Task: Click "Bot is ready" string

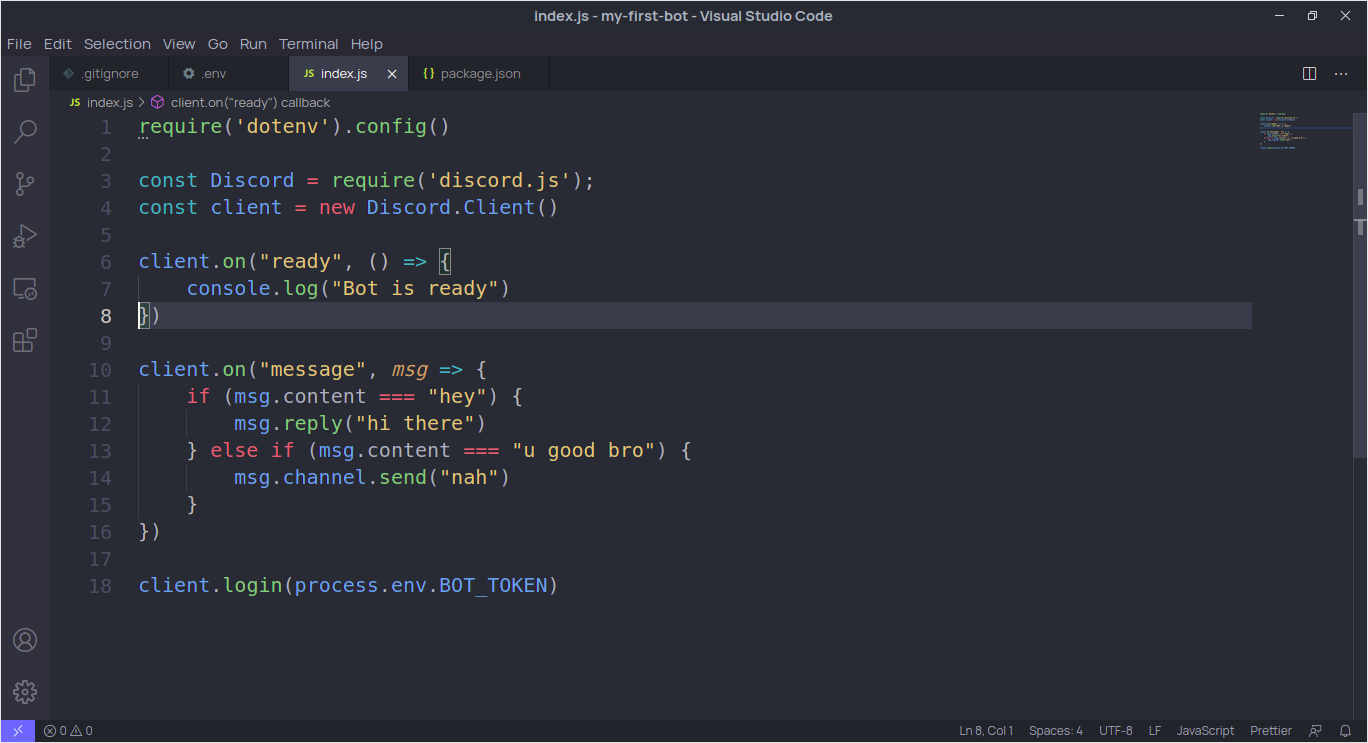Action: point(415,289)
